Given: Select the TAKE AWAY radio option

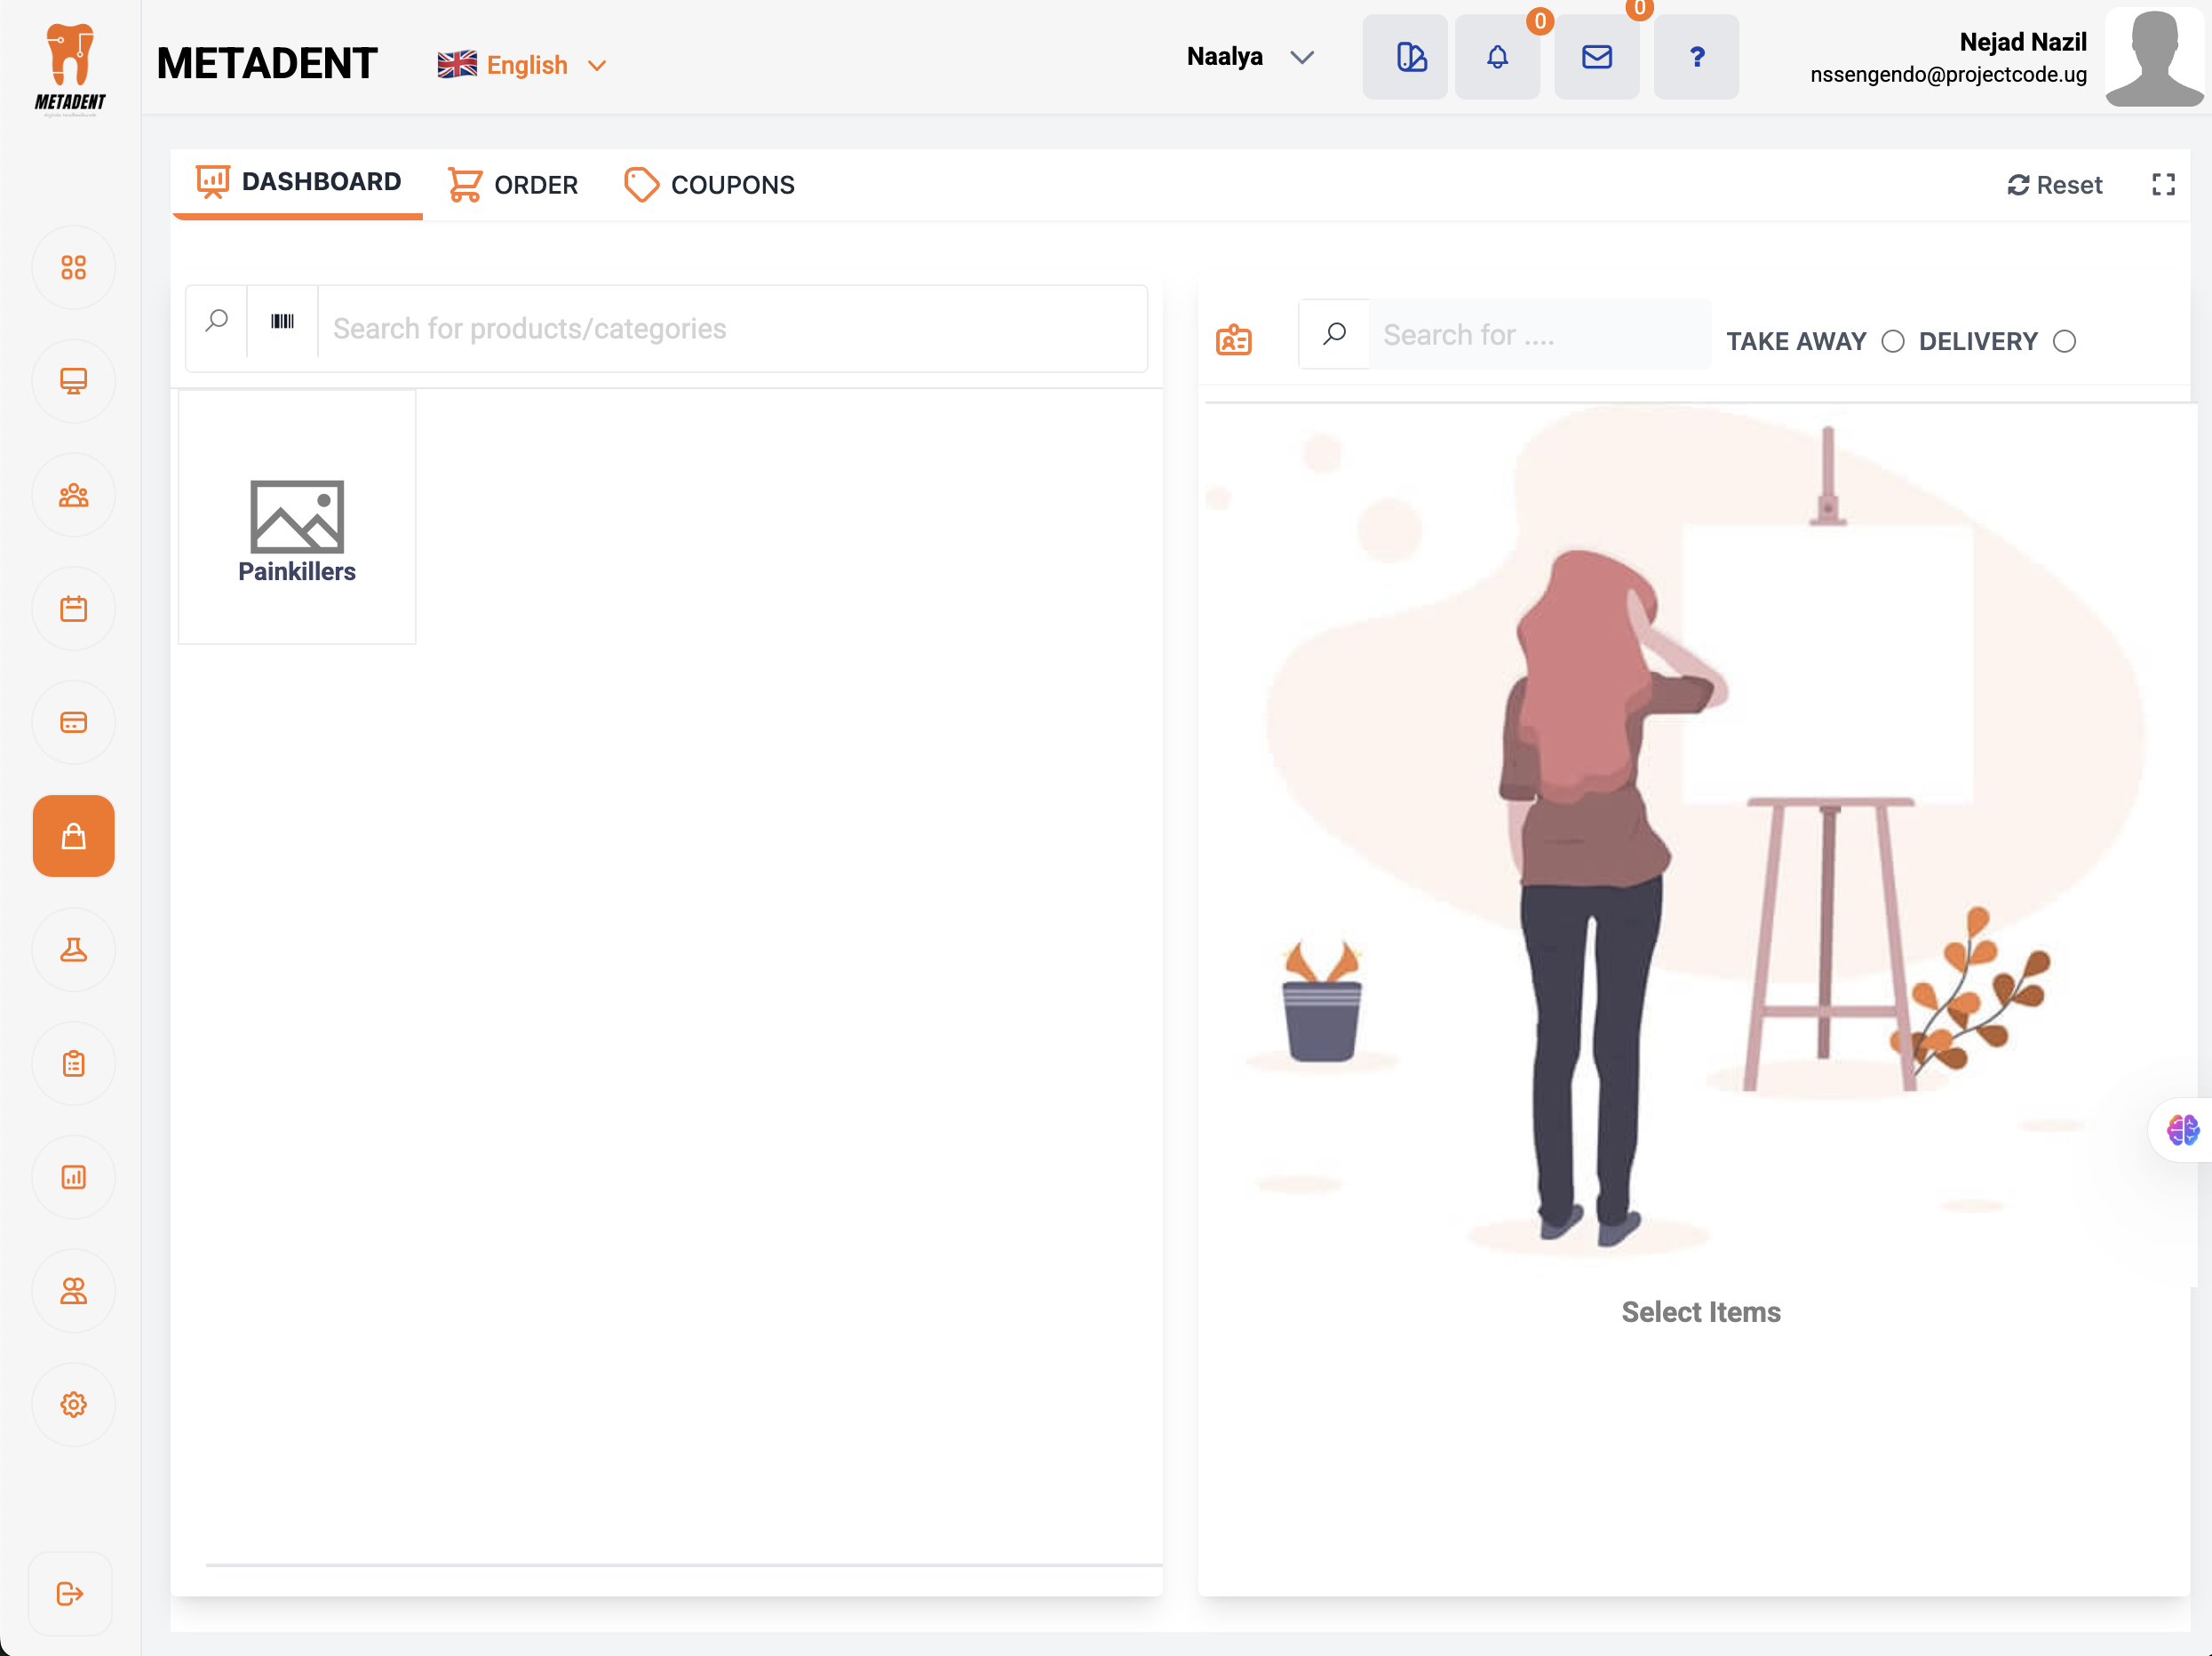Looking at the screenshot, I should pos(1892,342).
